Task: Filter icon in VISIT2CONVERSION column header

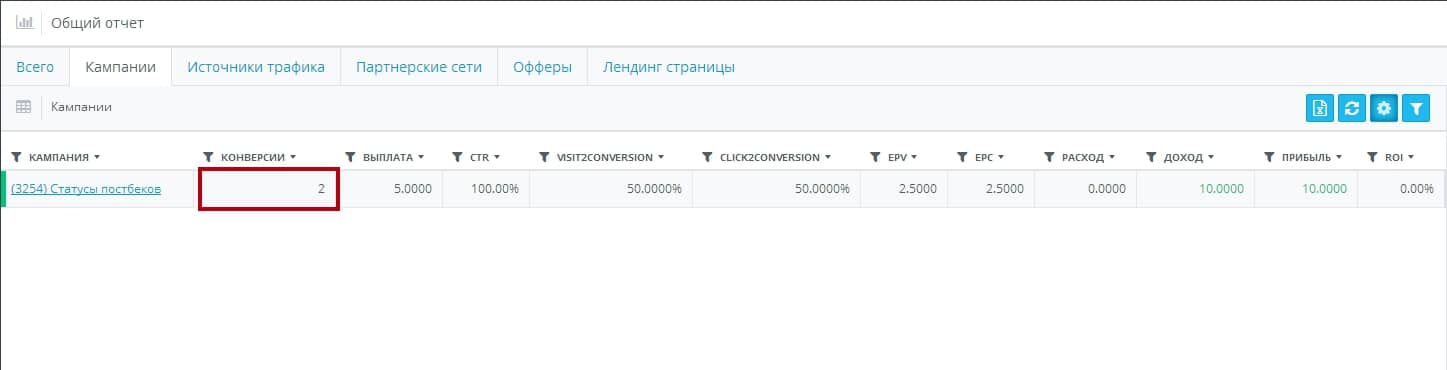Action: [544, 157]
